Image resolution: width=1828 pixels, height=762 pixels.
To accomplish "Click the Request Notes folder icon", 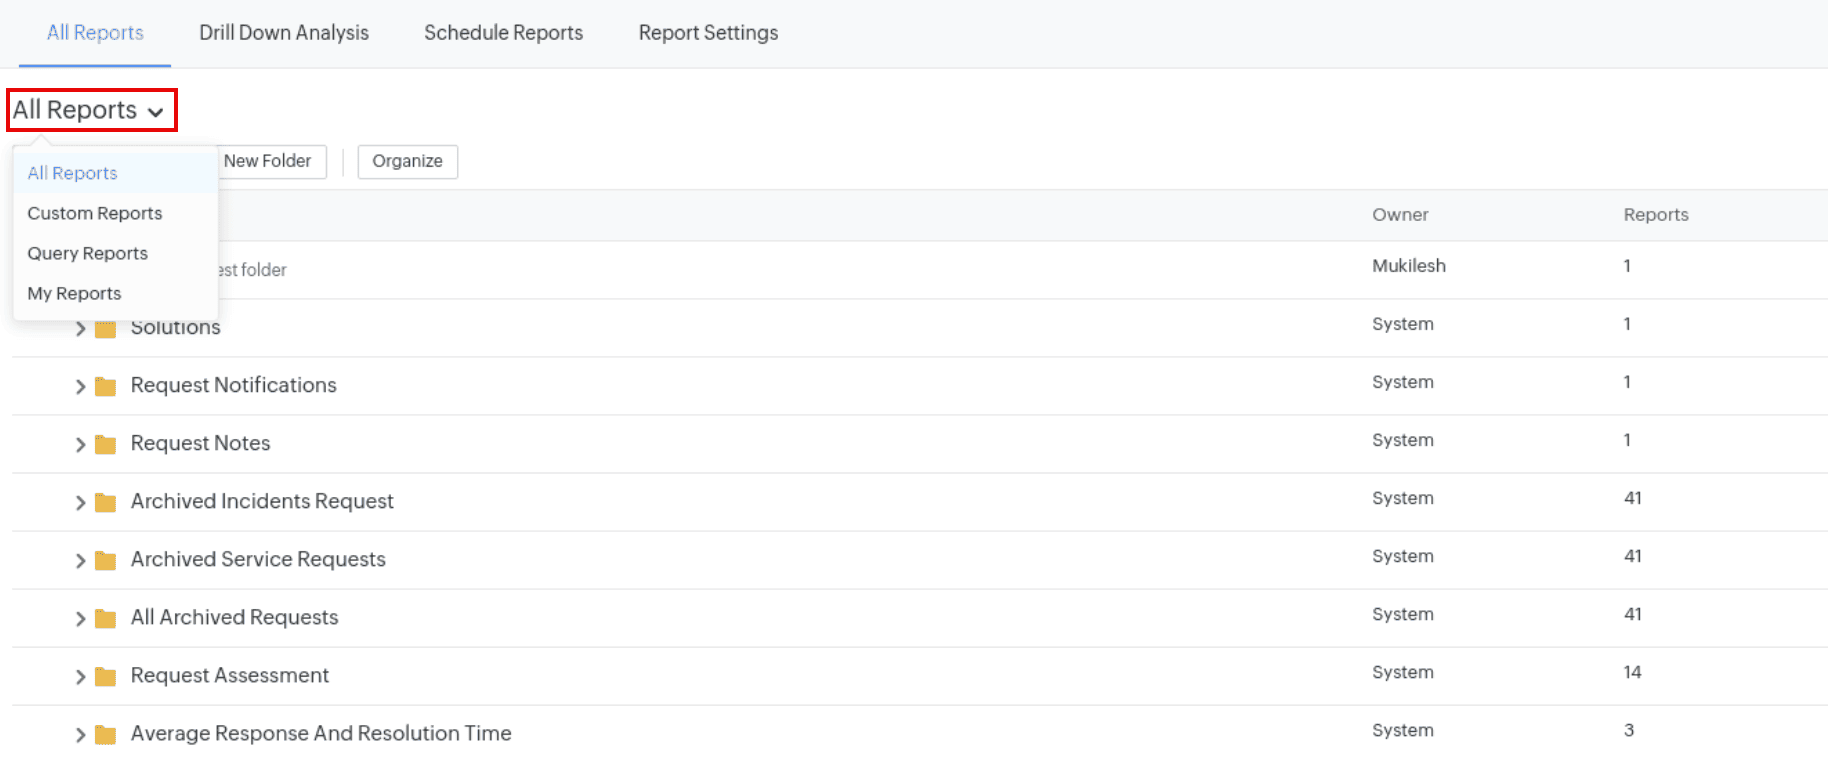I will [x=105, y=445].
